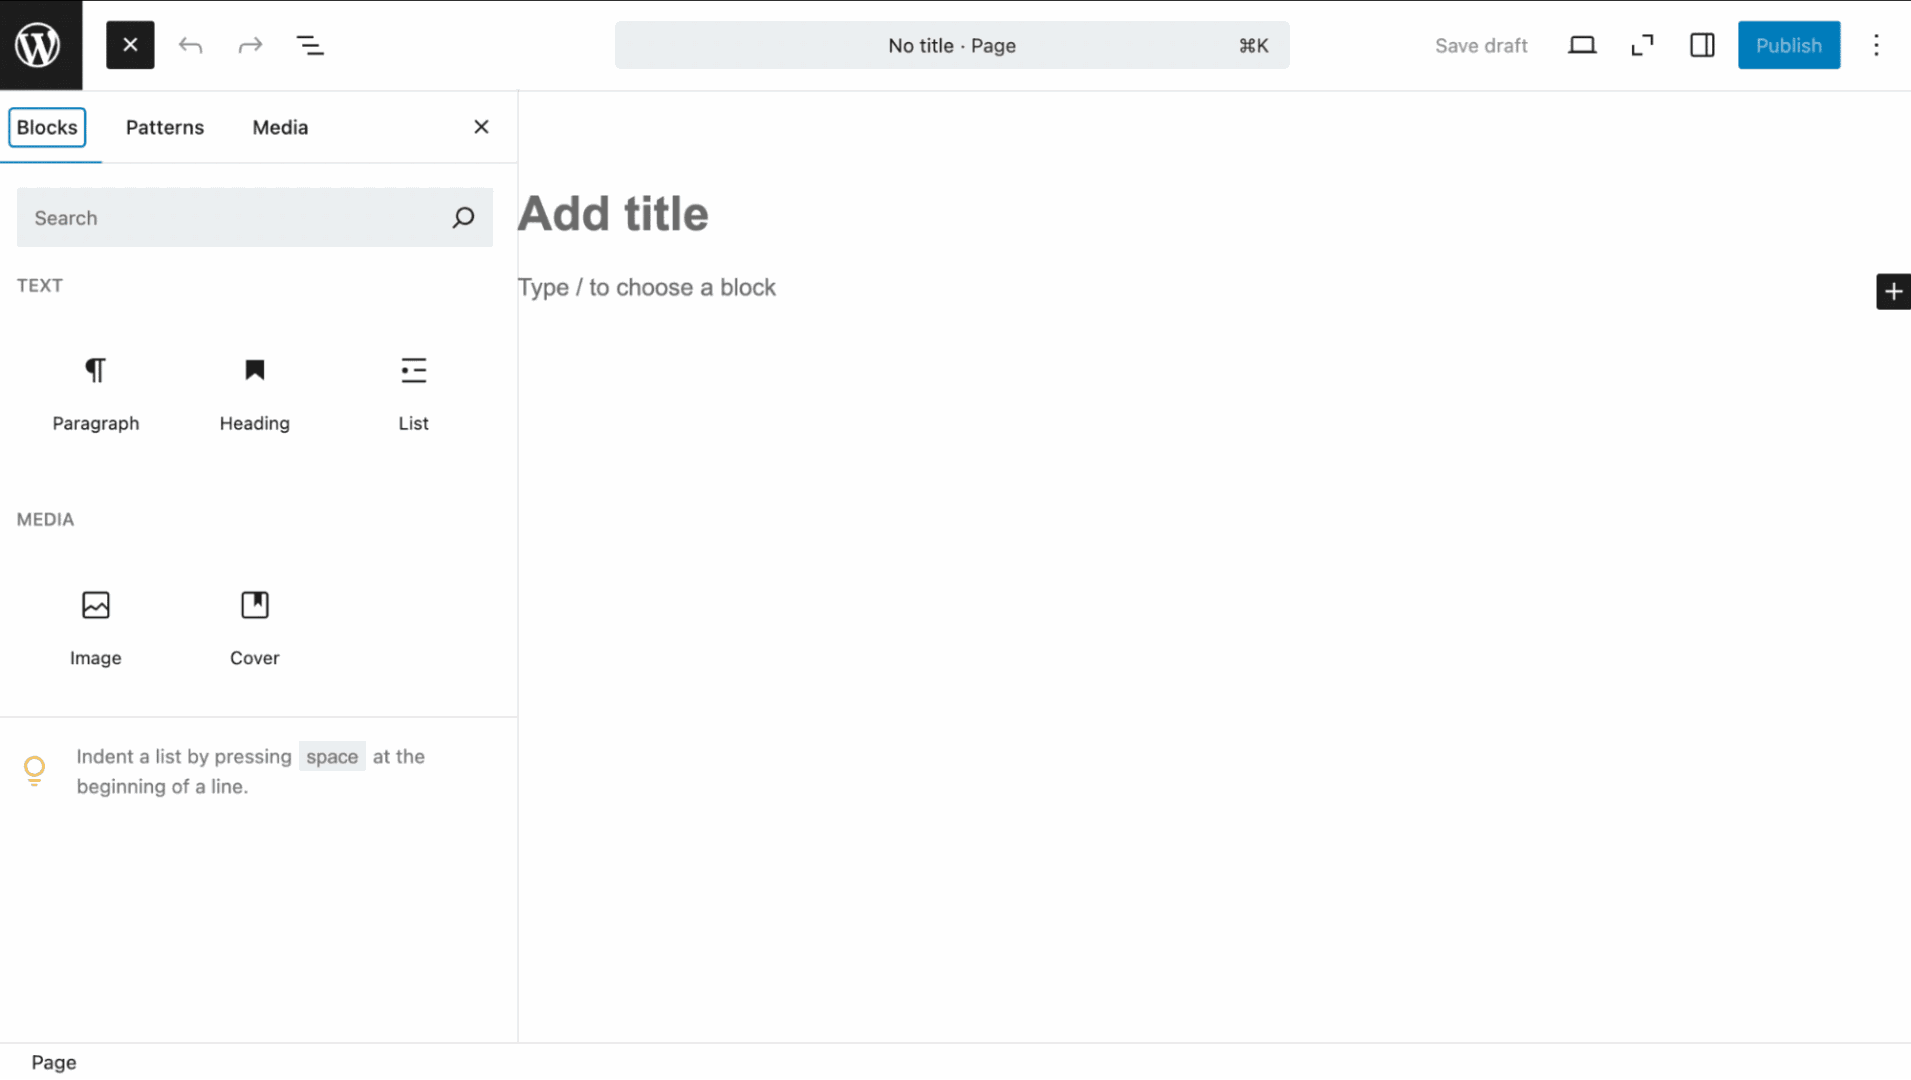Close the block inserter toggle button
The image size is (1911, 1080).
[x=130, y=45]
